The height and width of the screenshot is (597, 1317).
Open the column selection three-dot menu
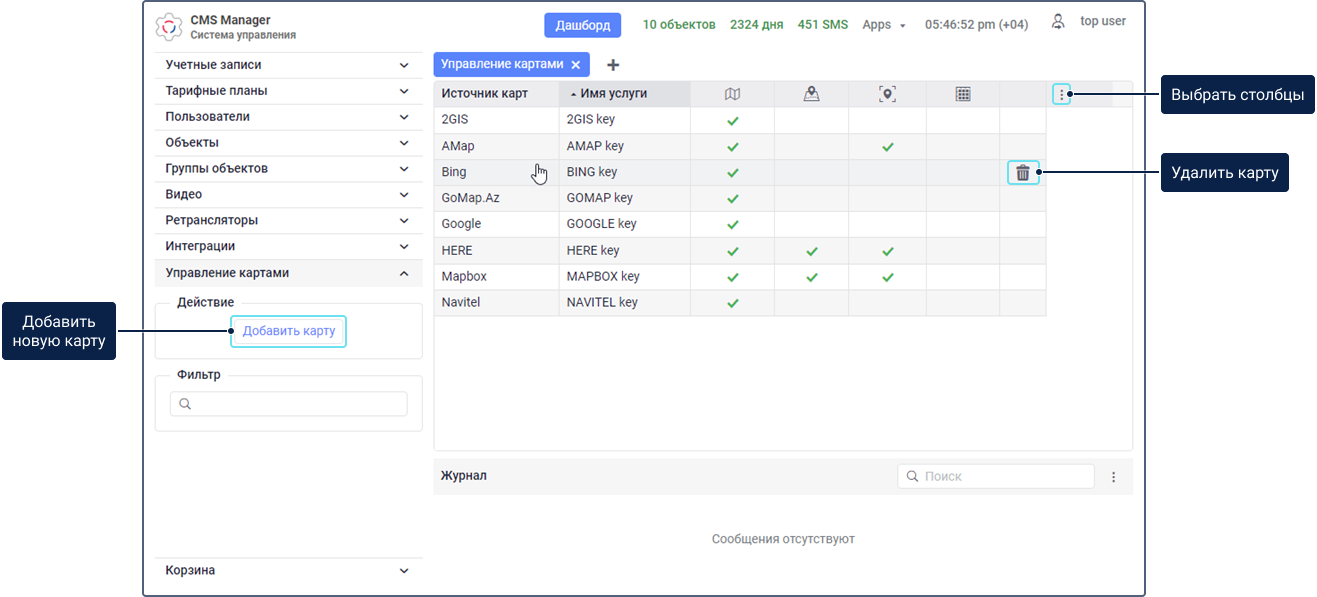tap(1061, 95)
